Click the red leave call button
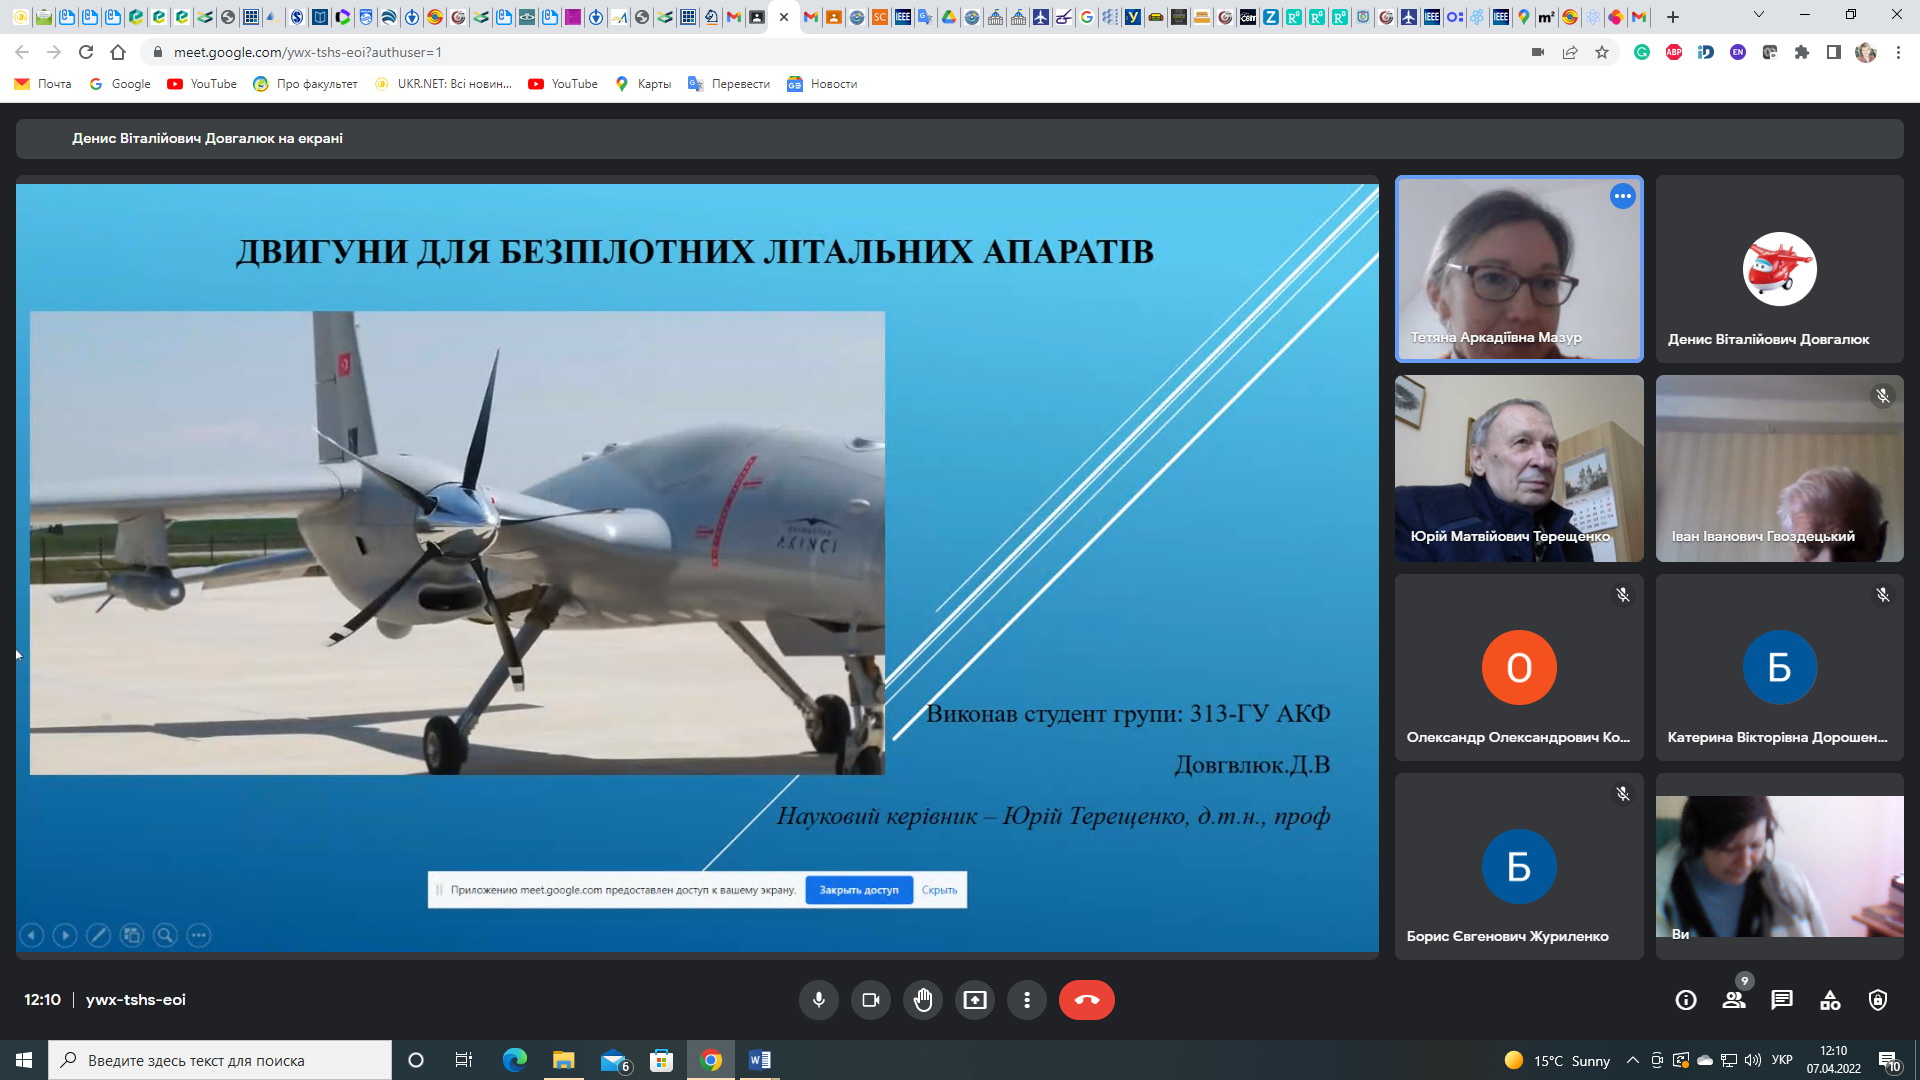 coord(1086,1000)
